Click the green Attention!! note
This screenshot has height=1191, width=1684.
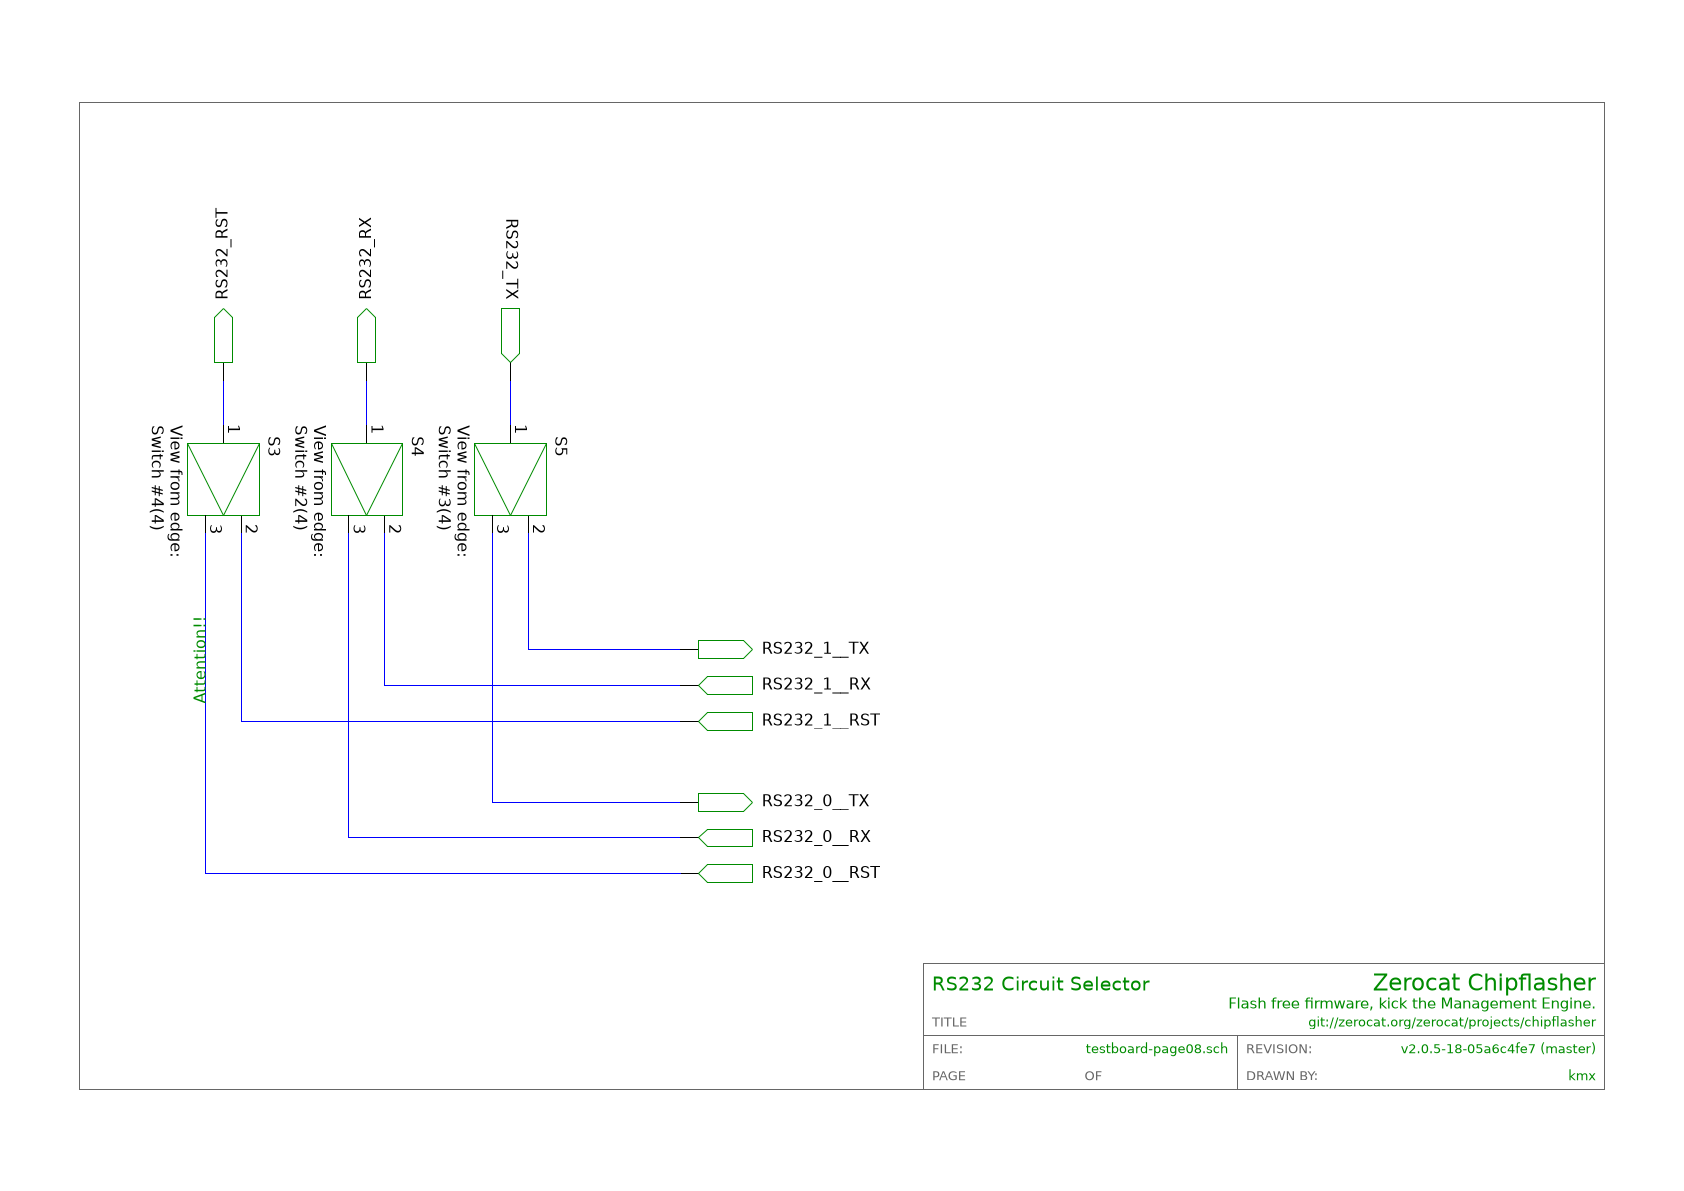tap(200, 659)
